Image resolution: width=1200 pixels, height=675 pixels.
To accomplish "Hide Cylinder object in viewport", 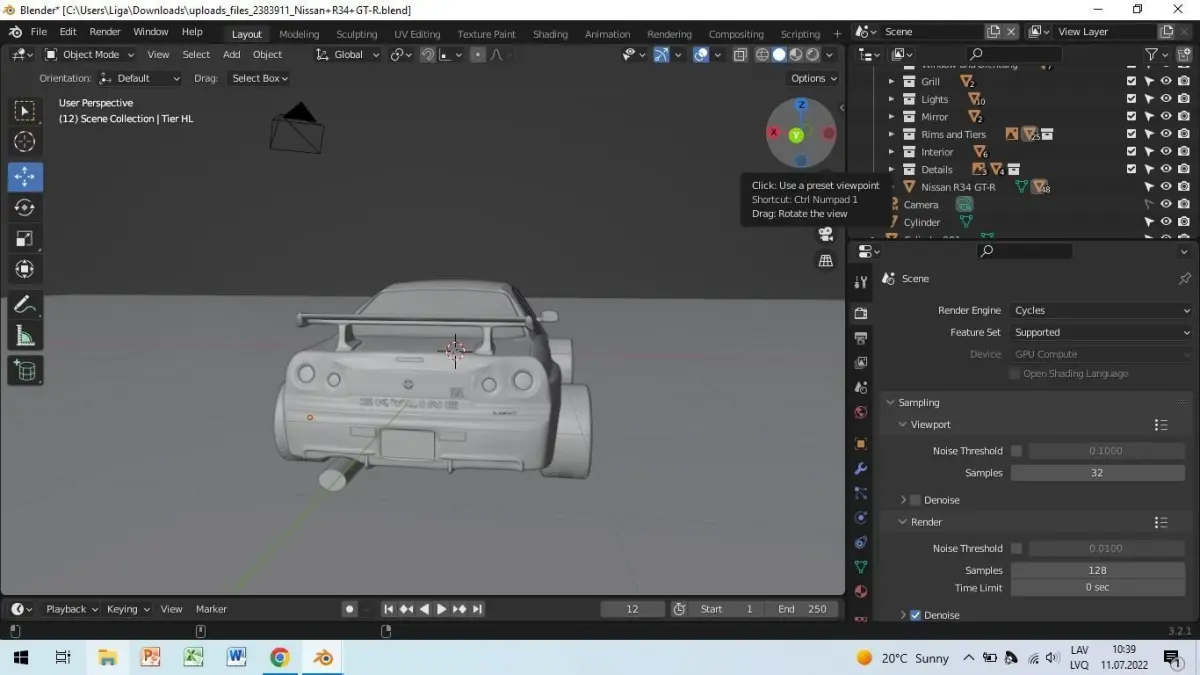I will point(1166,222).
